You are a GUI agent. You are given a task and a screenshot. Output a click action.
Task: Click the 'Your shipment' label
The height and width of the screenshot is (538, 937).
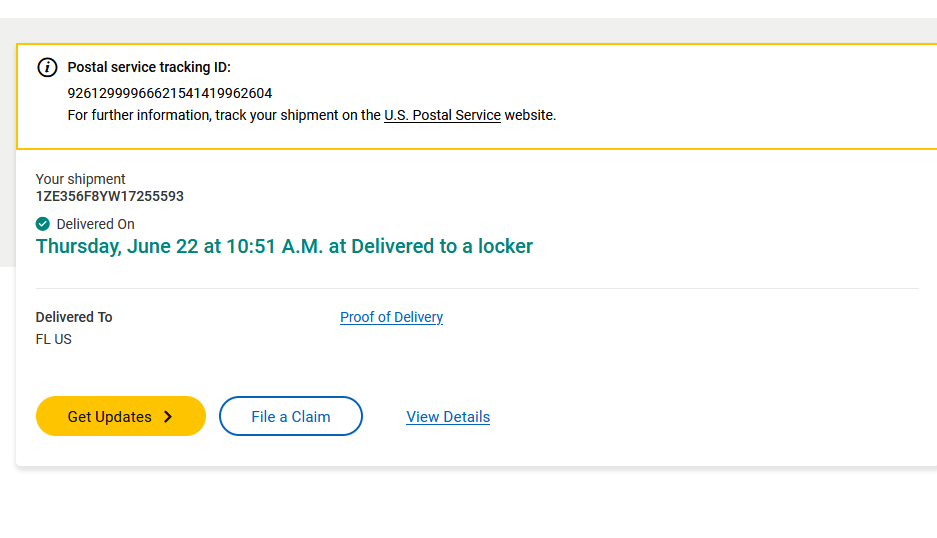80,179
